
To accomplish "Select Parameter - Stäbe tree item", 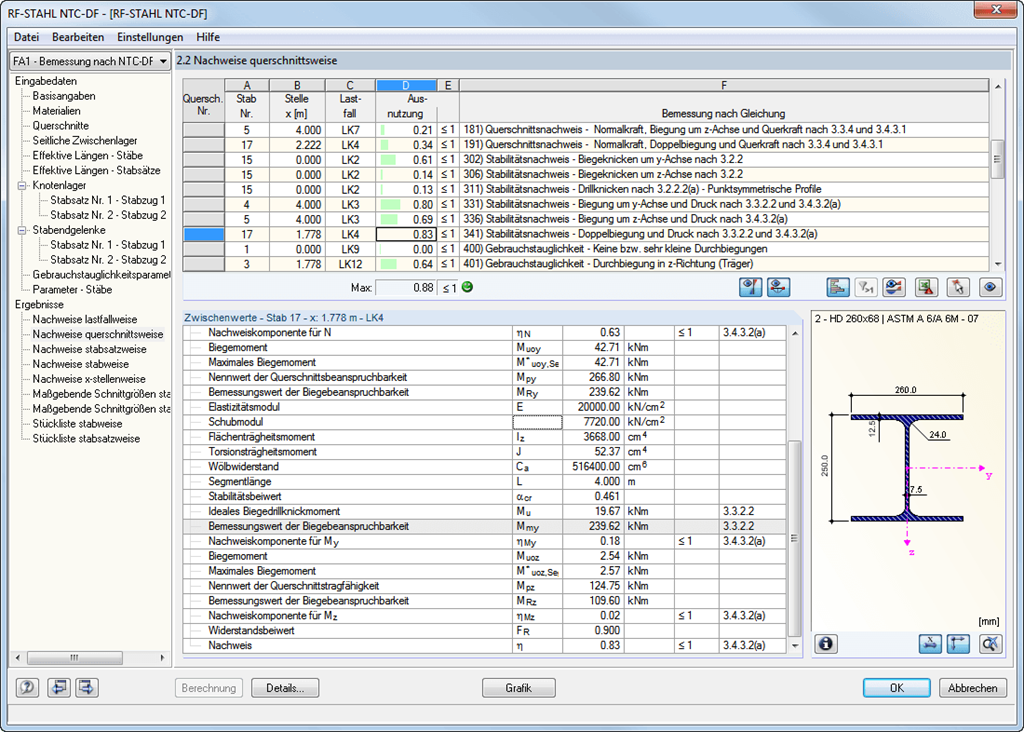I will (72, 289).
